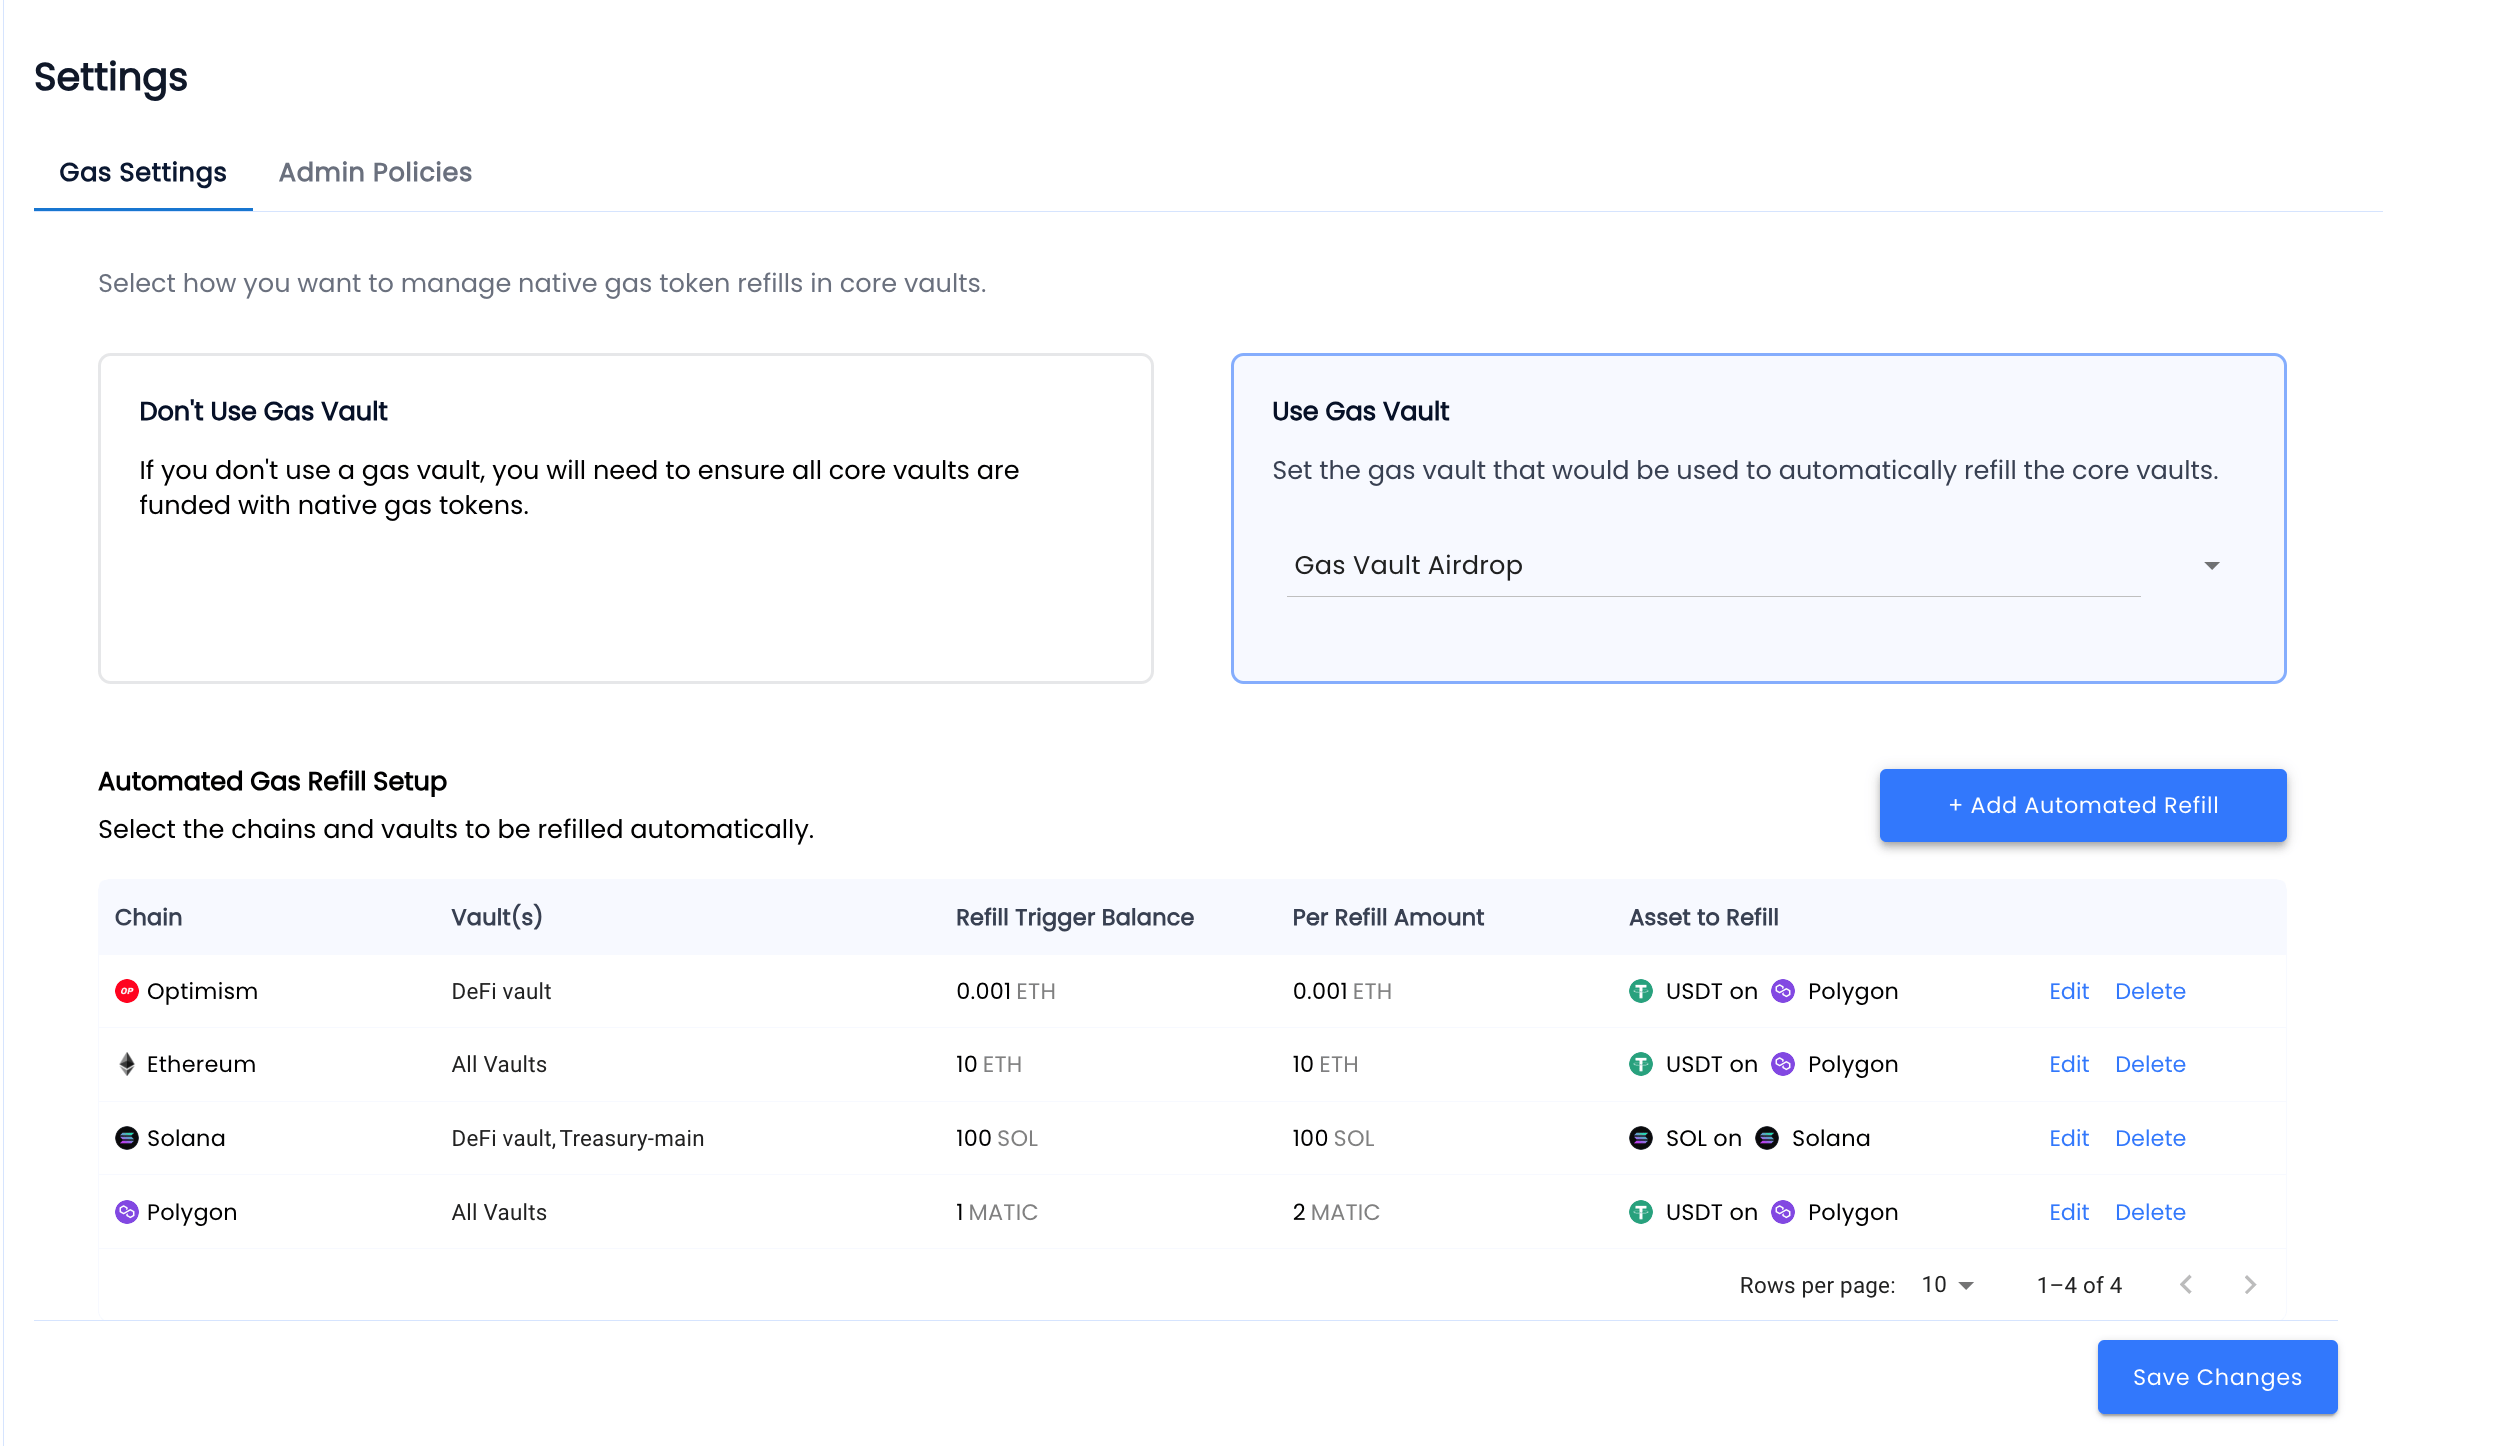
Task: Click the USDT icon in Polygon row
Action: (1640, 1212)
